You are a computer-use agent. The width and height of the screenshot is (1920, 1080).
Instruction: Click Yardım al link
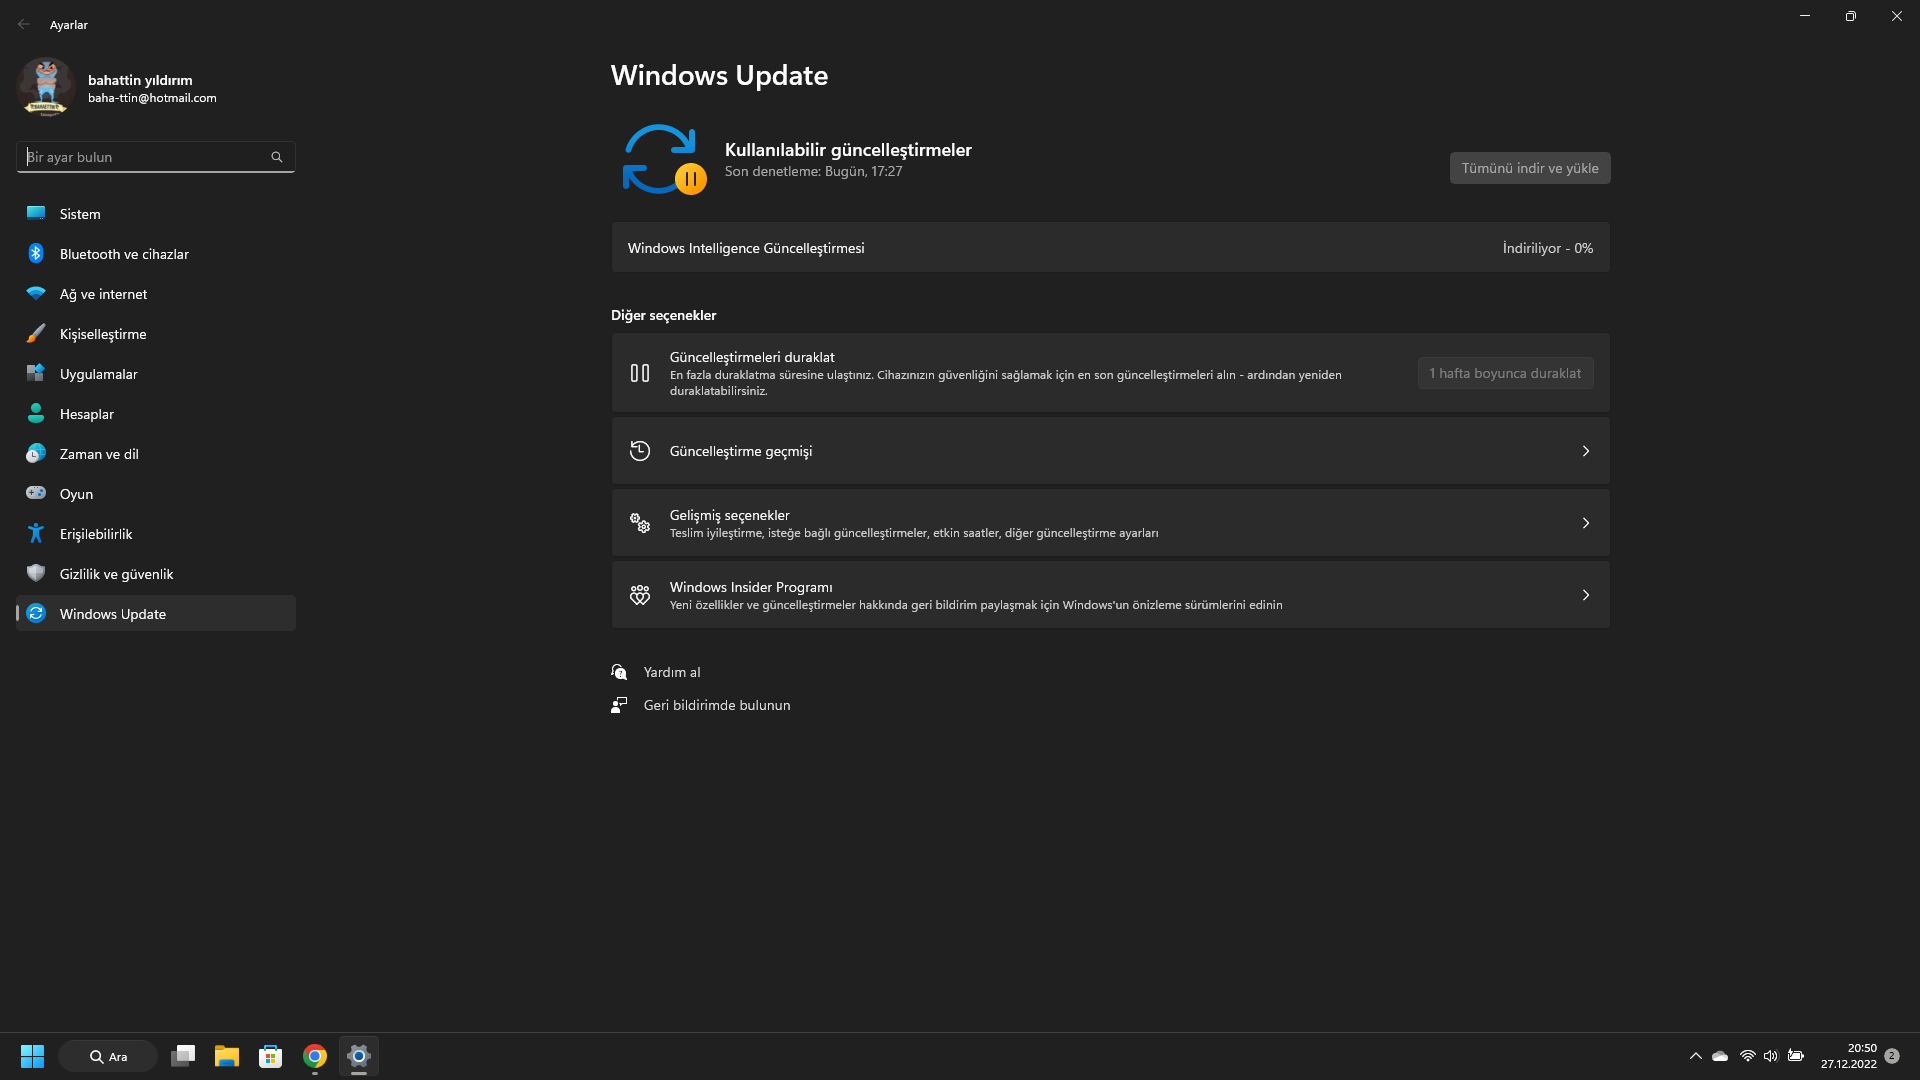671,672
